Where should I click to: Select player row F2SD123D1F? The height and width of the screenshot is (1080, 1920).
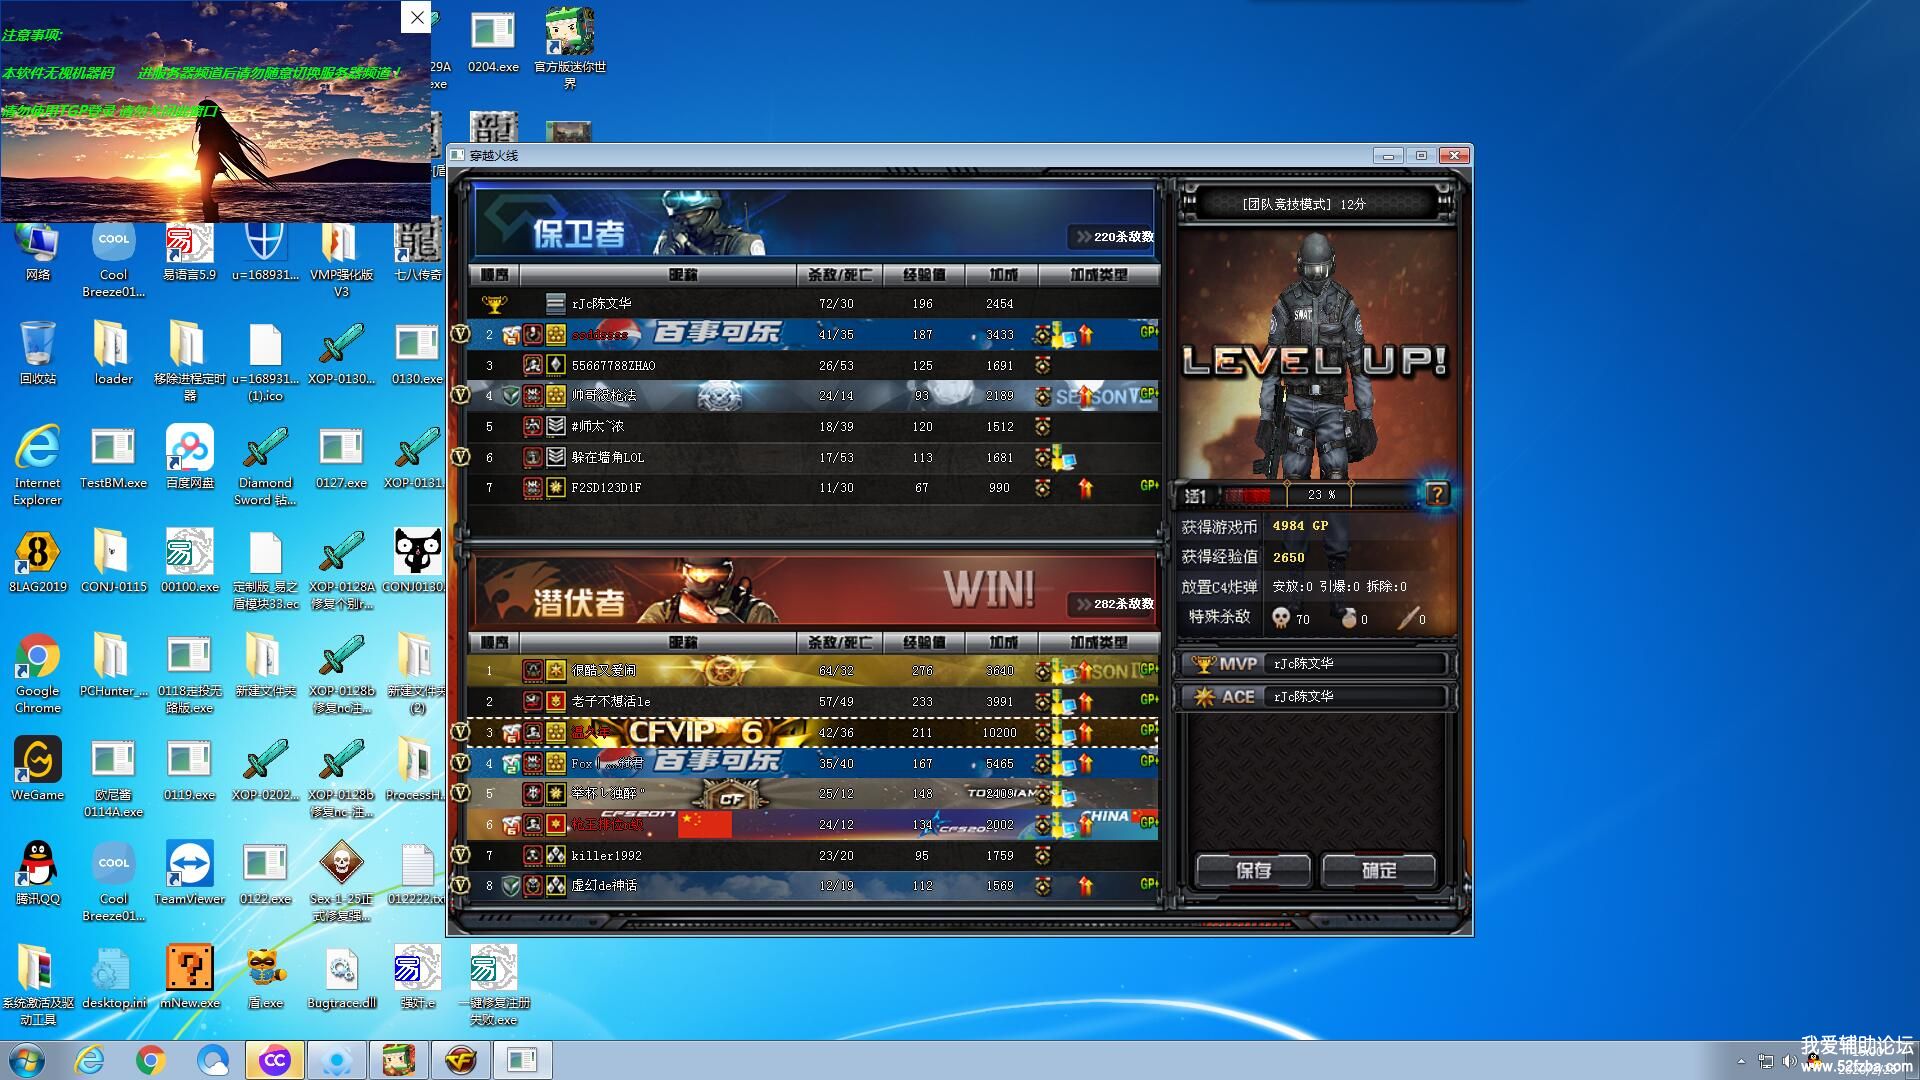814,487
